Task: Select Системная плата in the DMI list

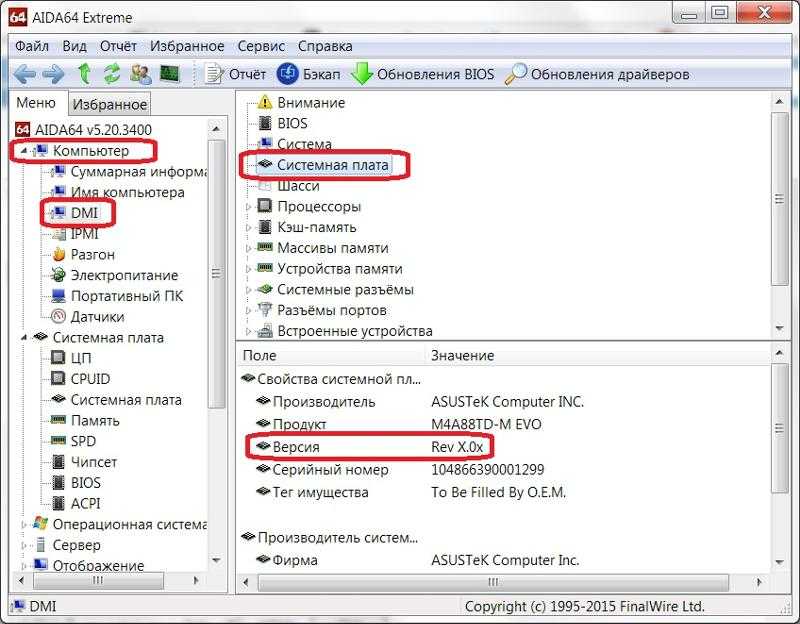Action: (333, 165)
